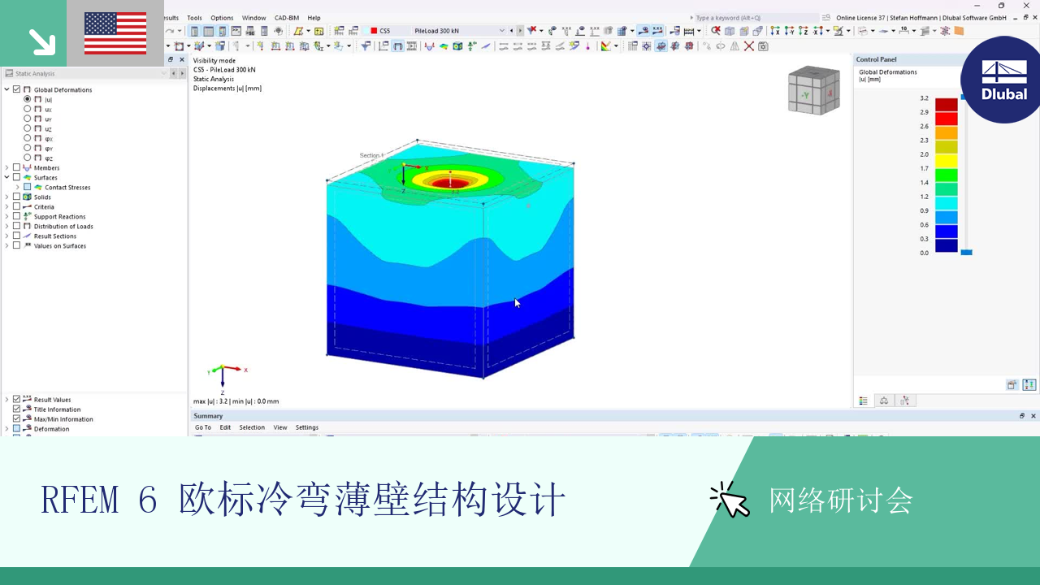Open Settings menu in Summary panel
Viewport: 1040px width, 585px height.
click(307, 428)
